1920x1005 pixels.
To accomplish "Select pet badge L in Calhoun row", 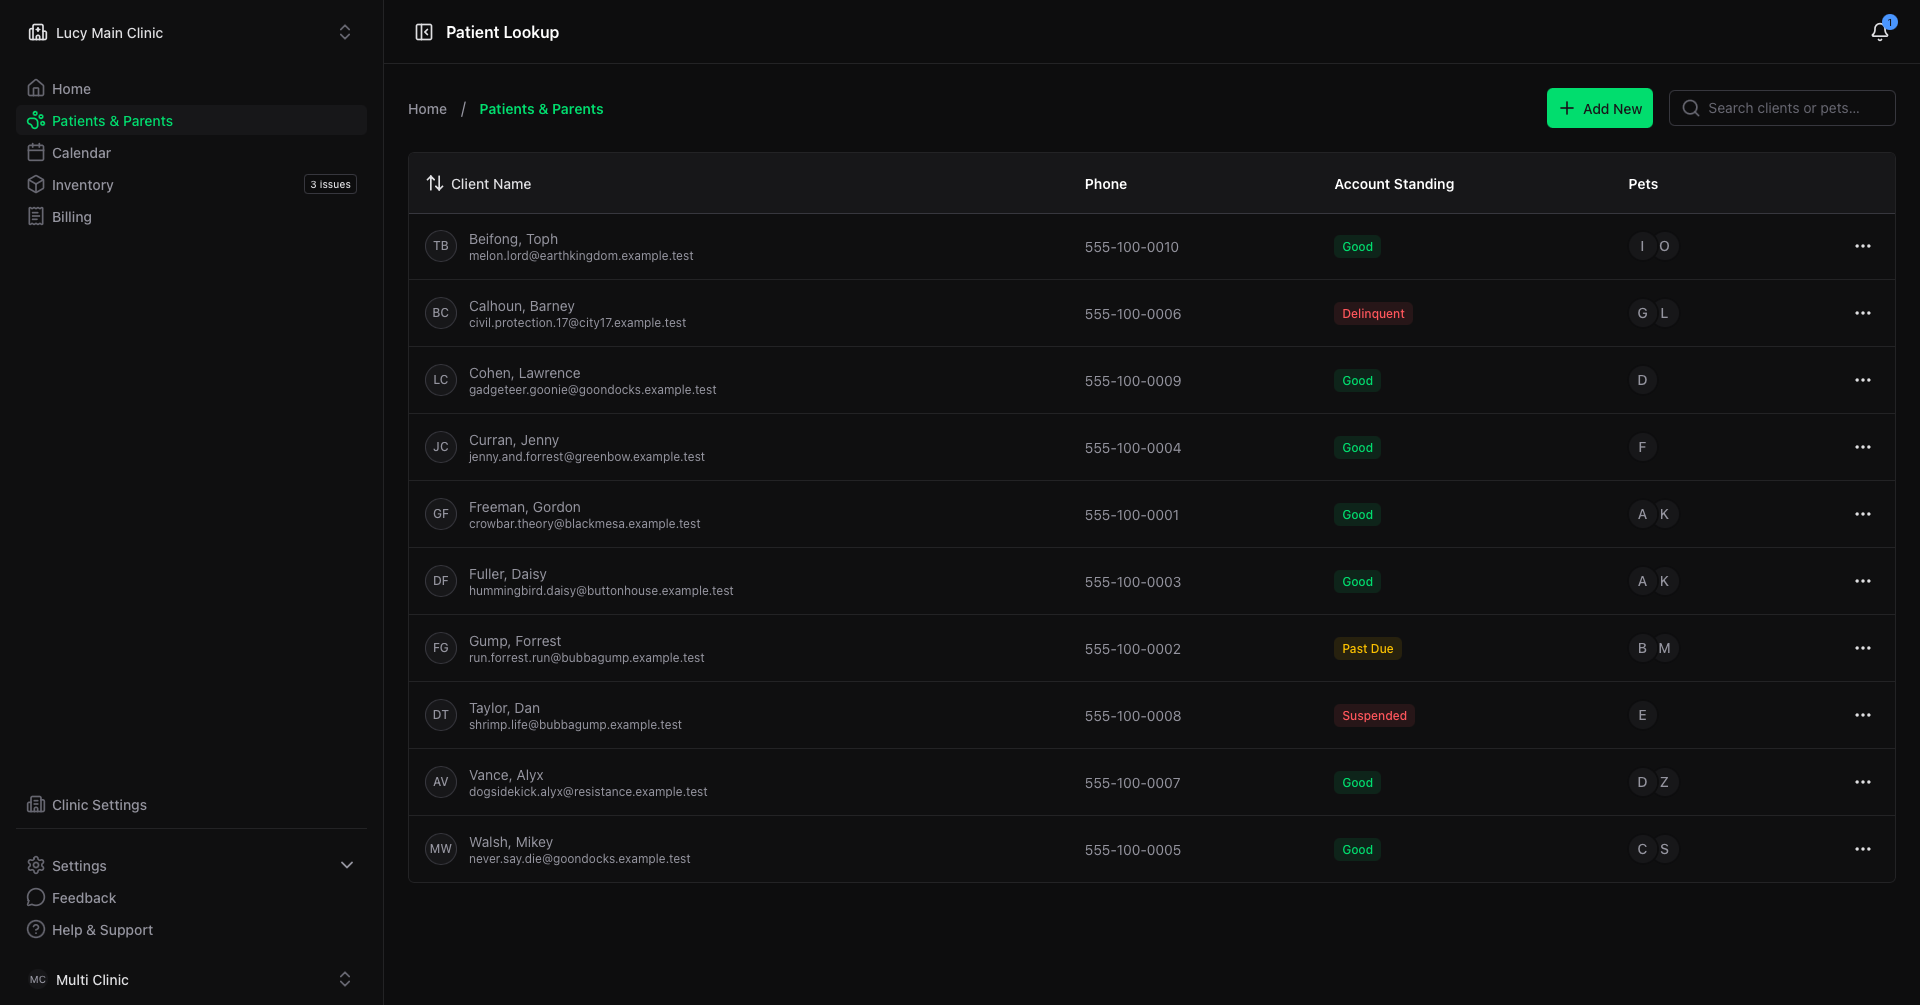I will 1664,313.
